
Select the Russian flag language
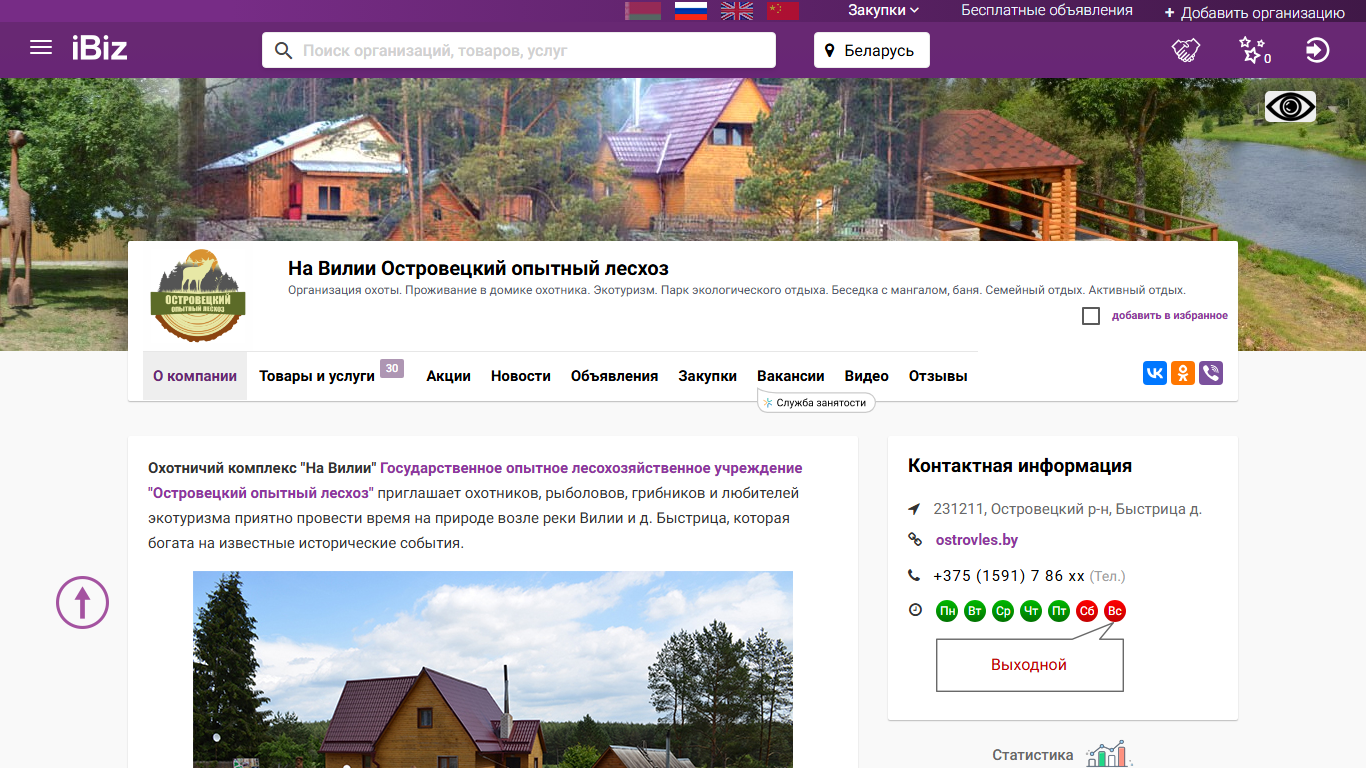(691, 11)
